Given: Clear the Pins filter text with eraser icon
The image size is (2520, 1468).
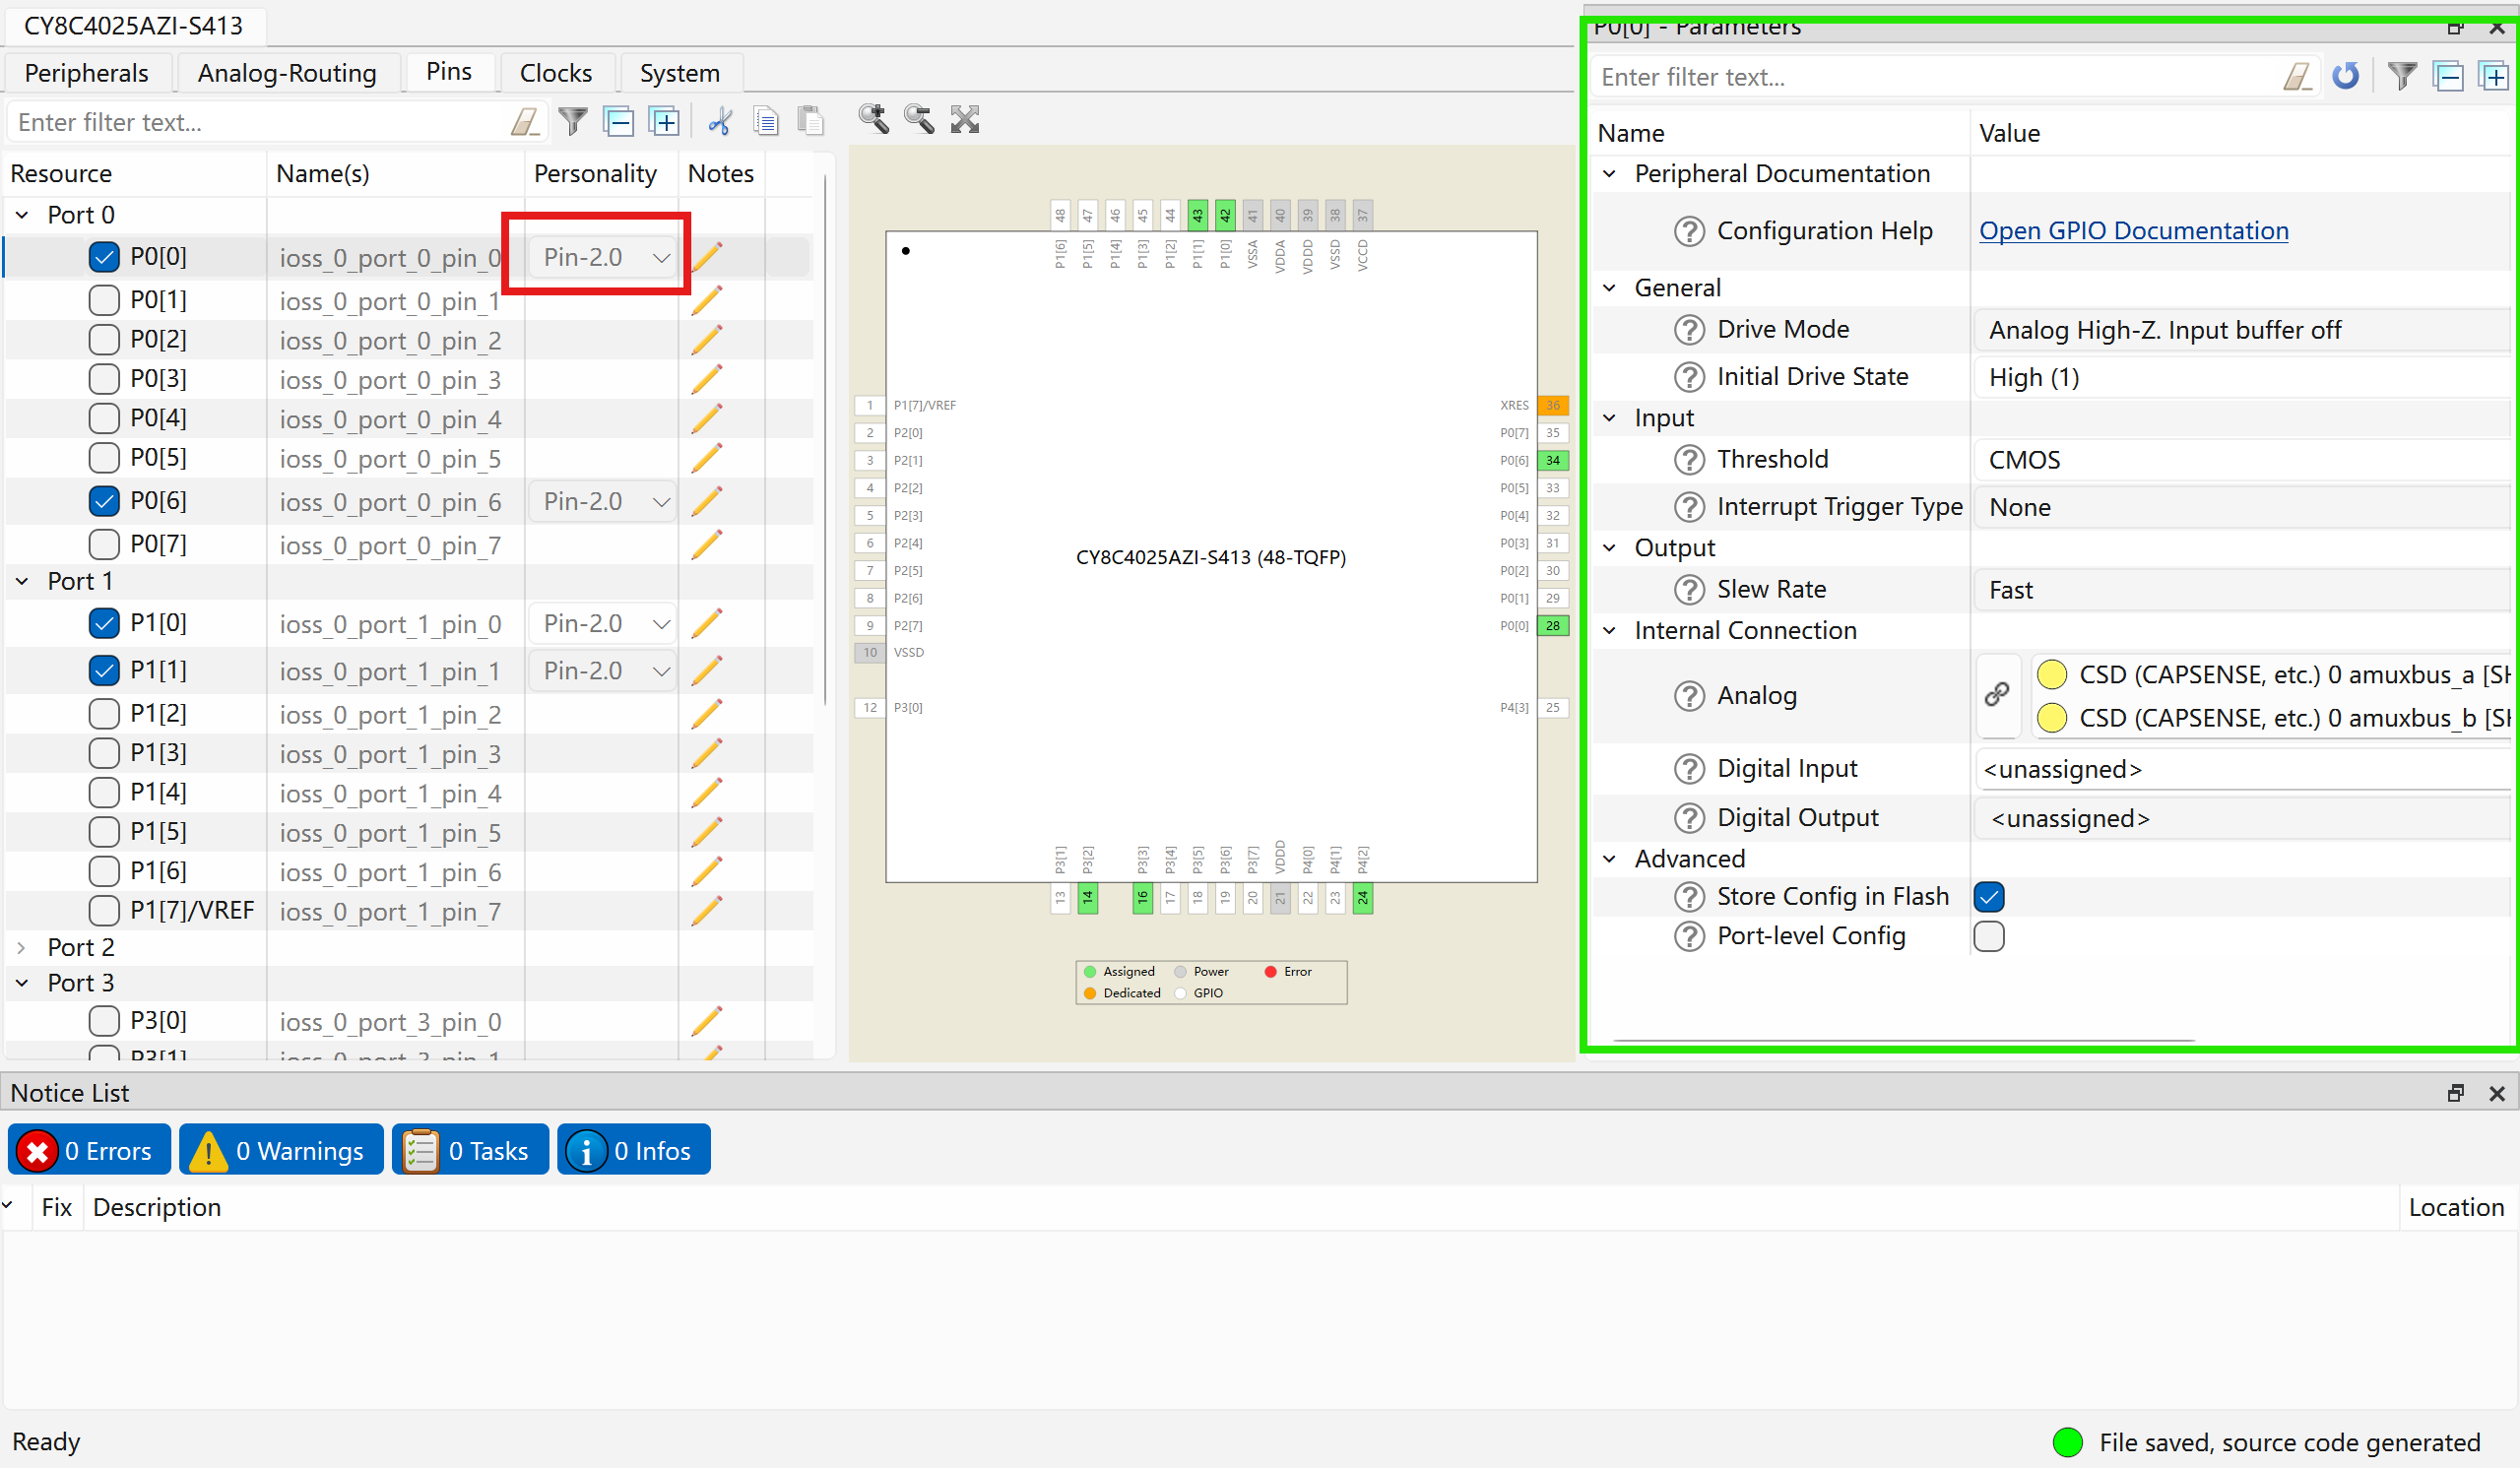Looking at the screenshot, I should click(x=526, y=122).
